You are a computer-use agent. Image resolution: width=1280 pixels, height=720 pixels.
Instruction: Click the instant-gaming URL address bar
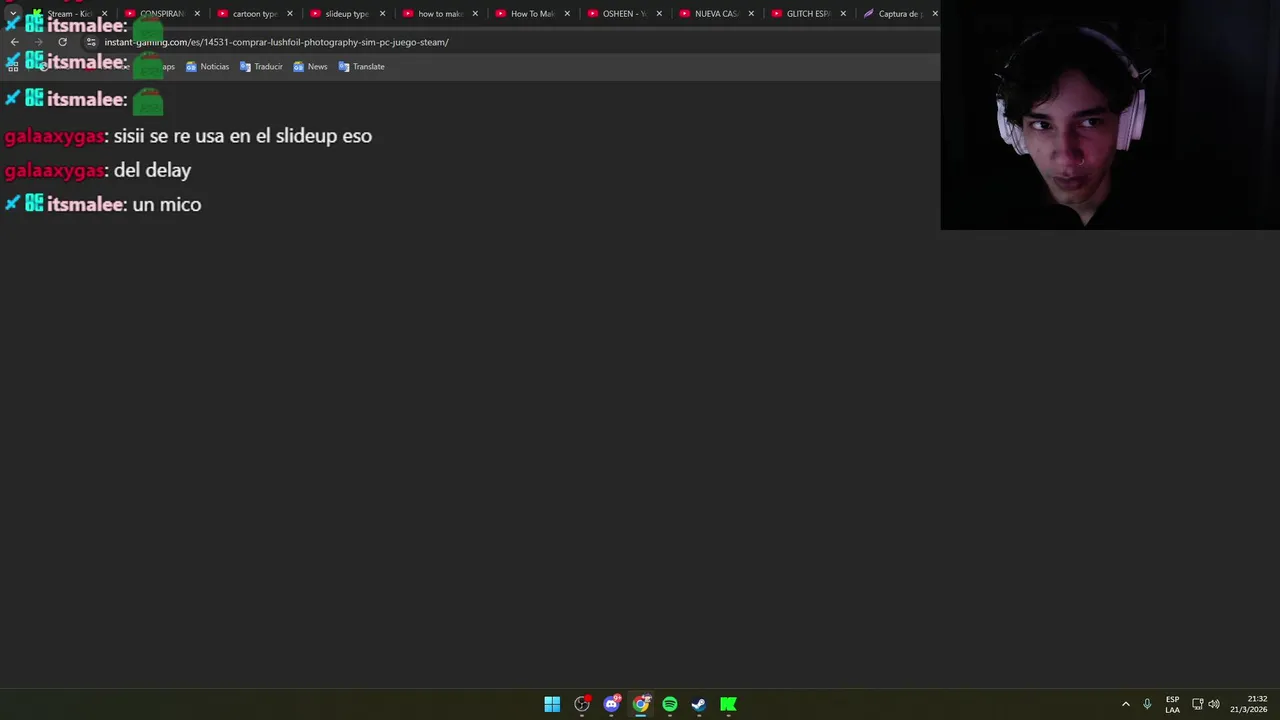coord(276,42)
